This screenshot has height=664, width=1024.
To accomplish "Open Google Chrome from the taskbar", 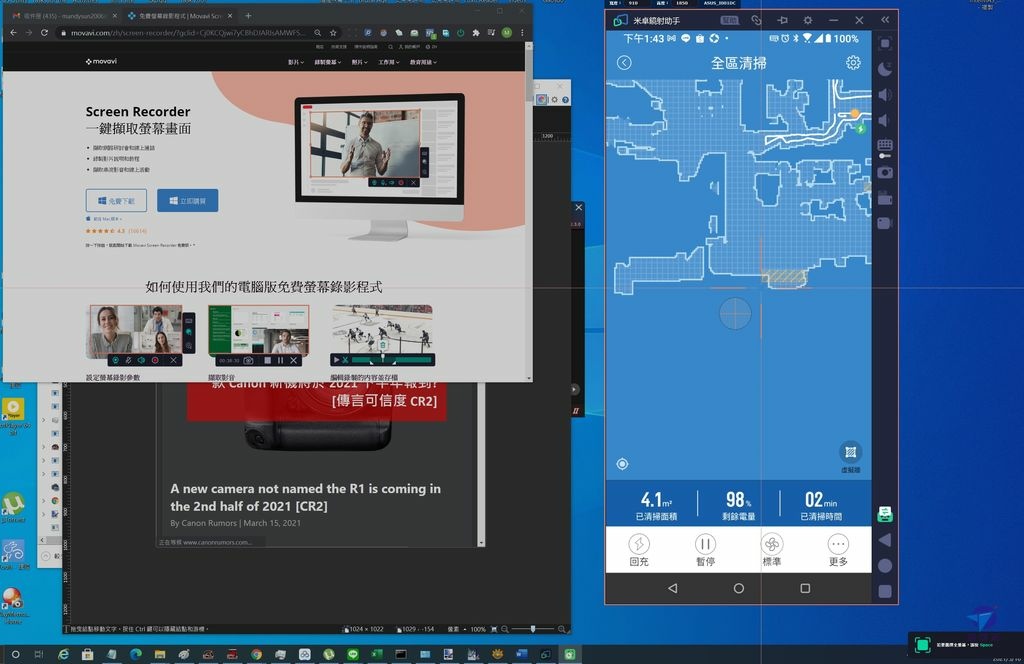I will coord(257,654).
